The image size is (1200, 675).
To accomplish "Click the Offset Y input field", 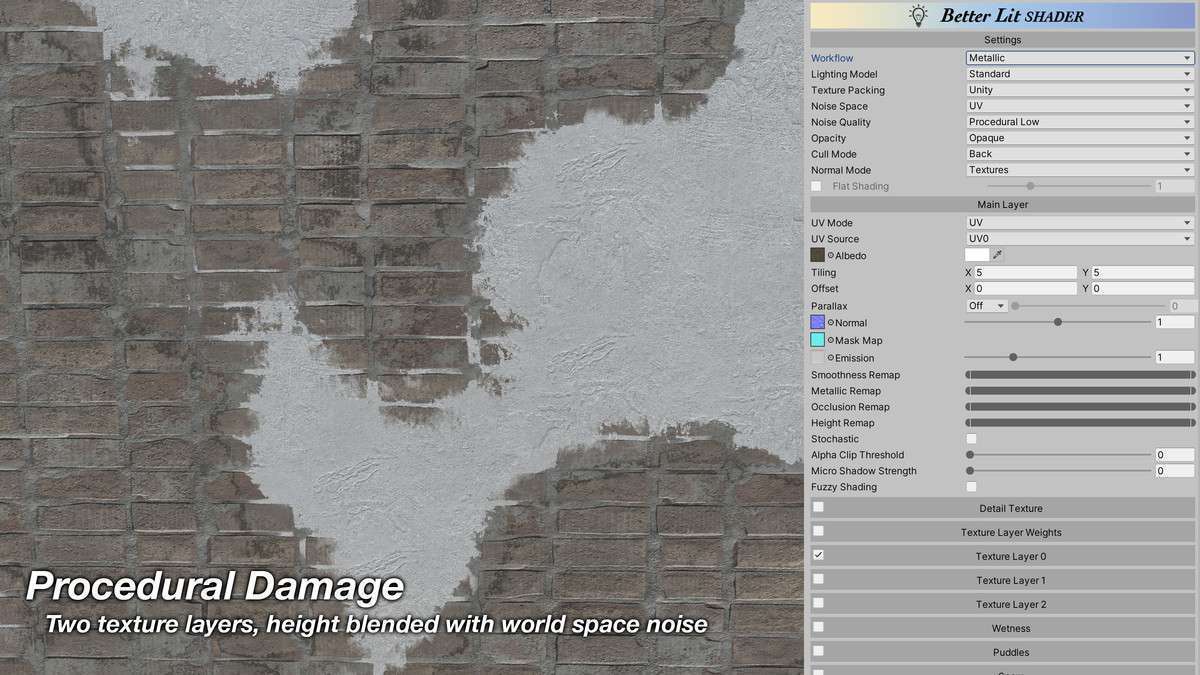I will (1143, 288).
